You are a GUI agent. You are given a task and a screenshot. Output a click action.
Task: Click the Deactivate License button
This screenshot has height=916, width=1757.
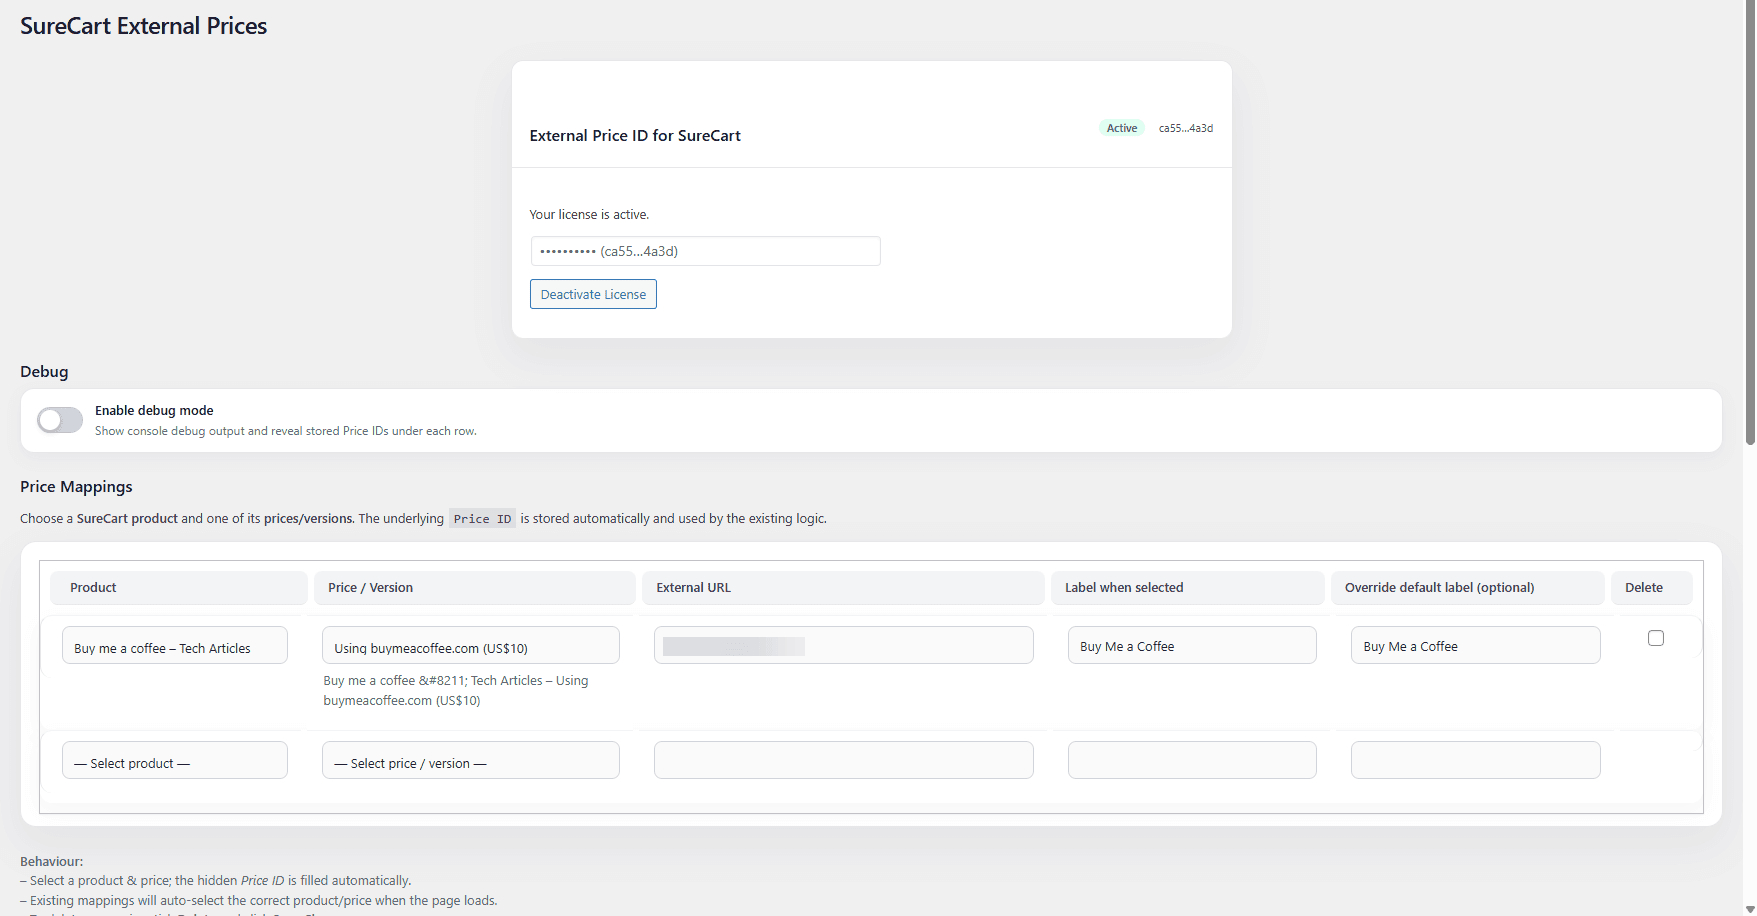point(593,294)
